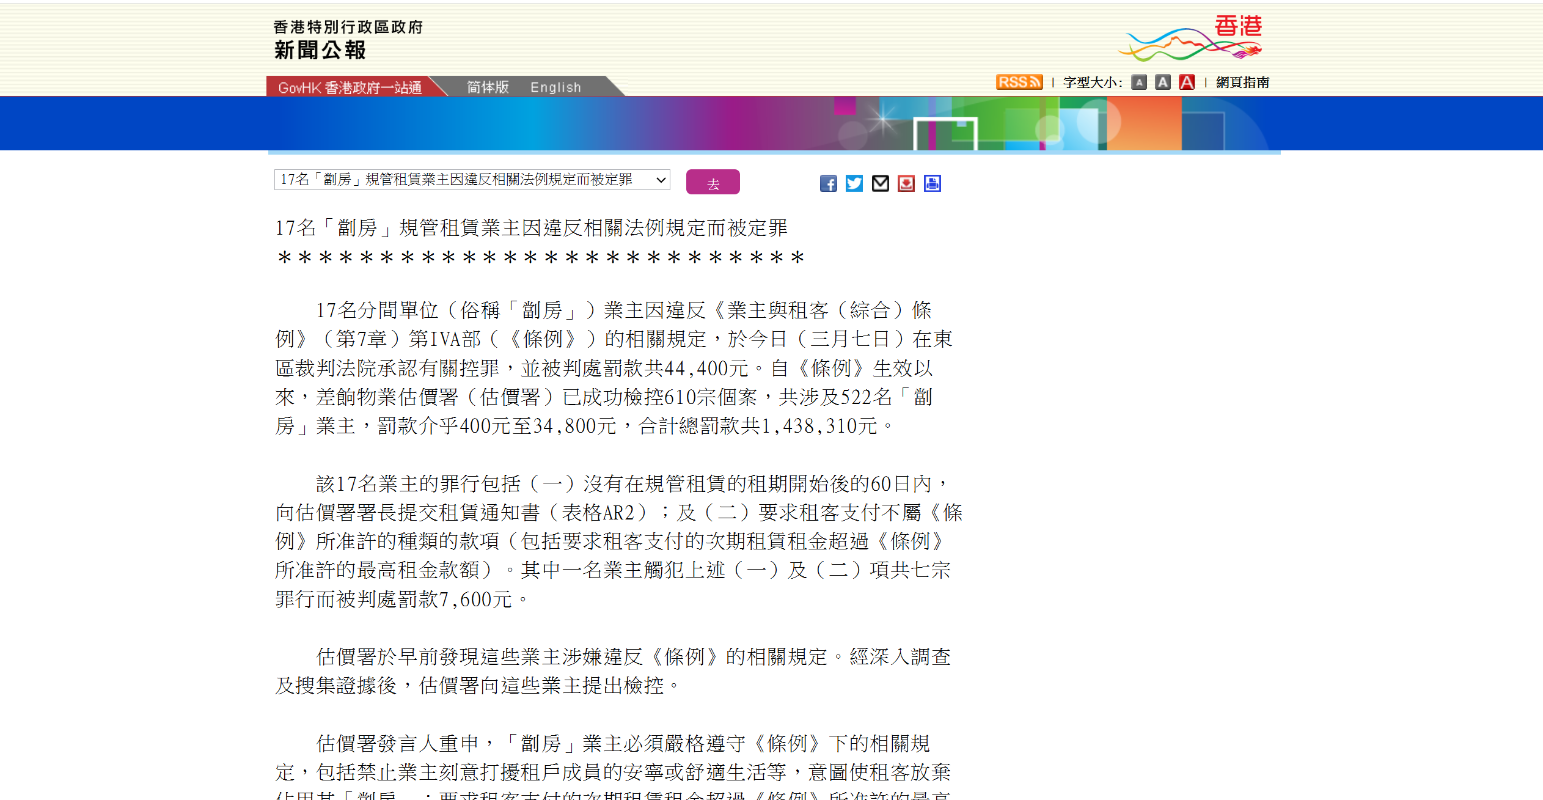The width and height of the screenshot is (1543, 800).
Task: Switch to 简体版 simplified Chinese version
Action: click(x=488, y=88)
